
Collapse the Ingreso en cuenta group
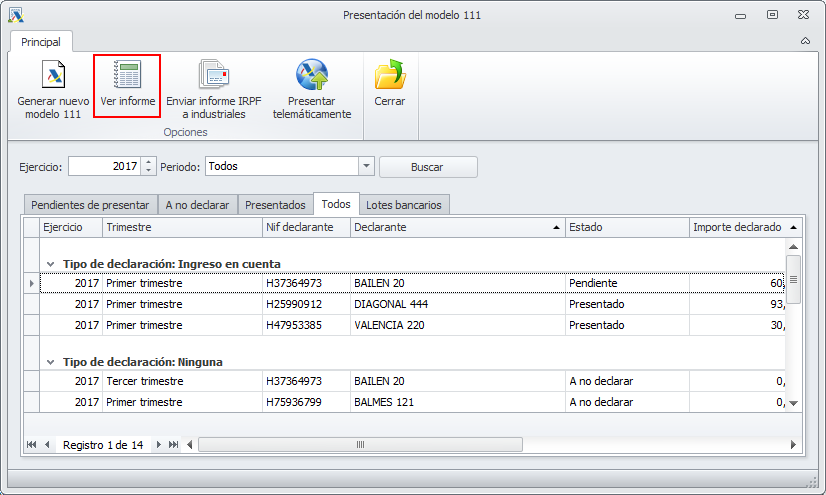50,264
